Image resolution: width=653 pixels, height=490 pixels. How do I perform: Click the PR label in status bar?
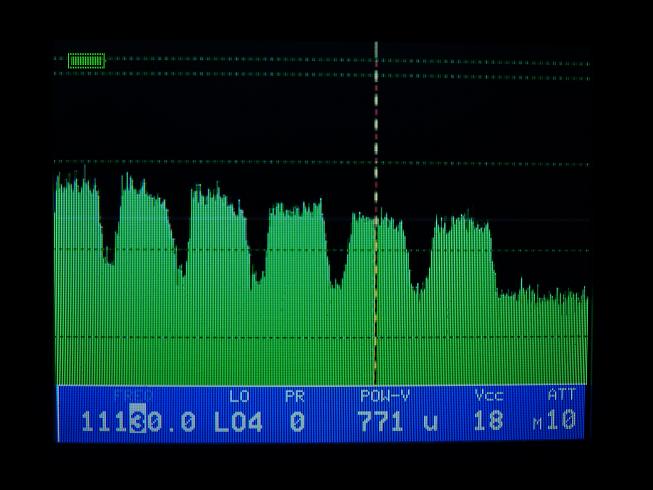[294, 397]
